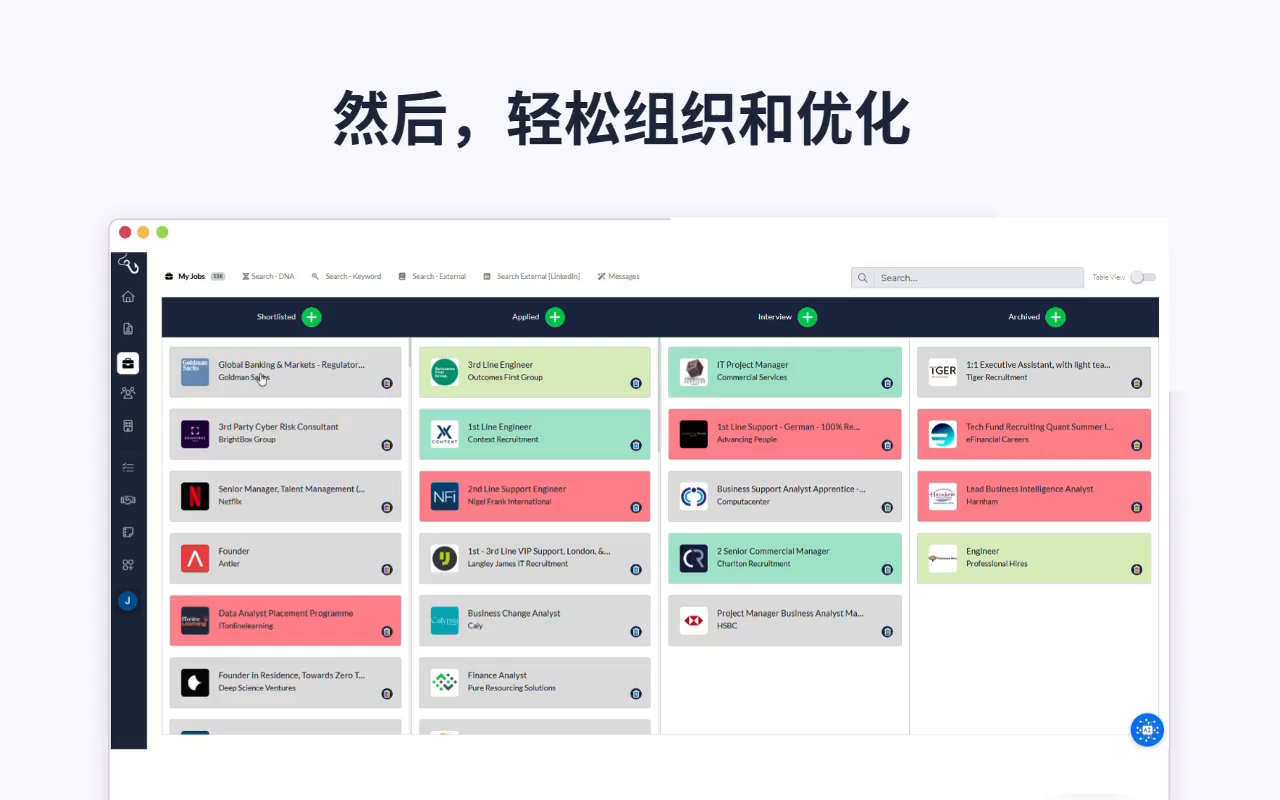
Task: Click the Goldman Sachs company logo
Action: tap(195, 372)
